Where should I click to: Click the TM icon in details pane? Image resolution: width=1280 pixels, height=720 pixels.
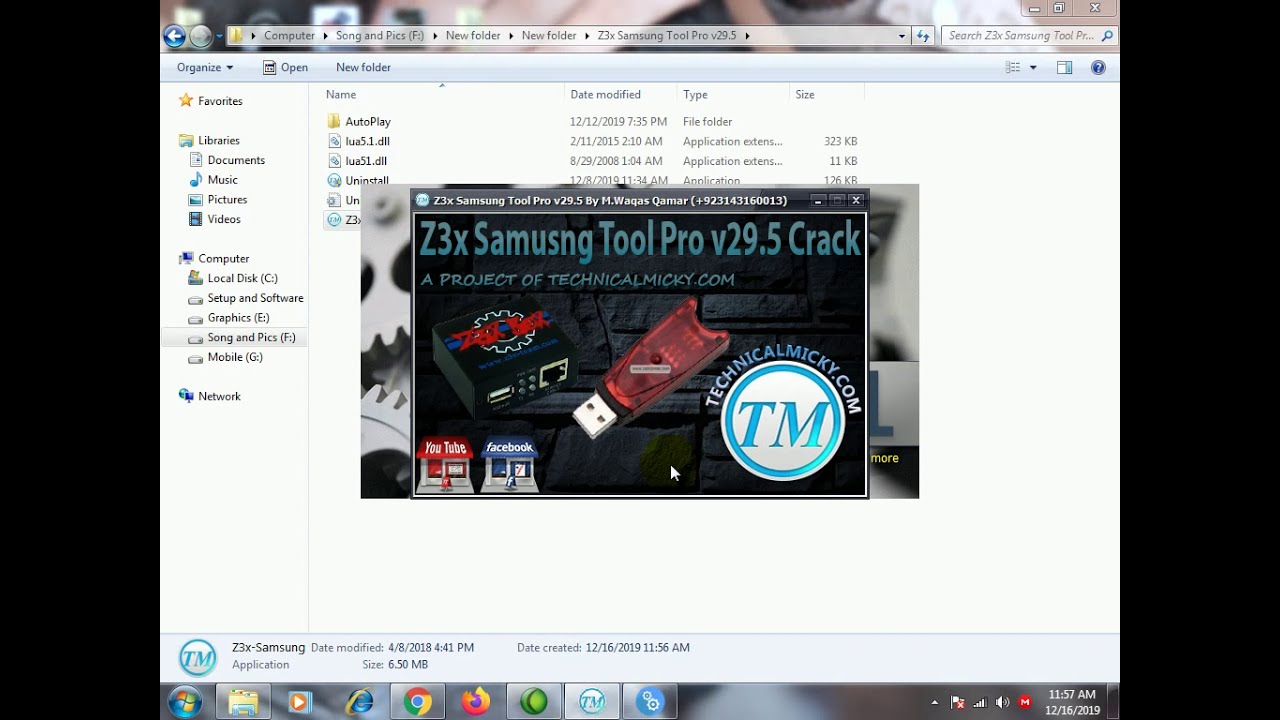point(197,657)
